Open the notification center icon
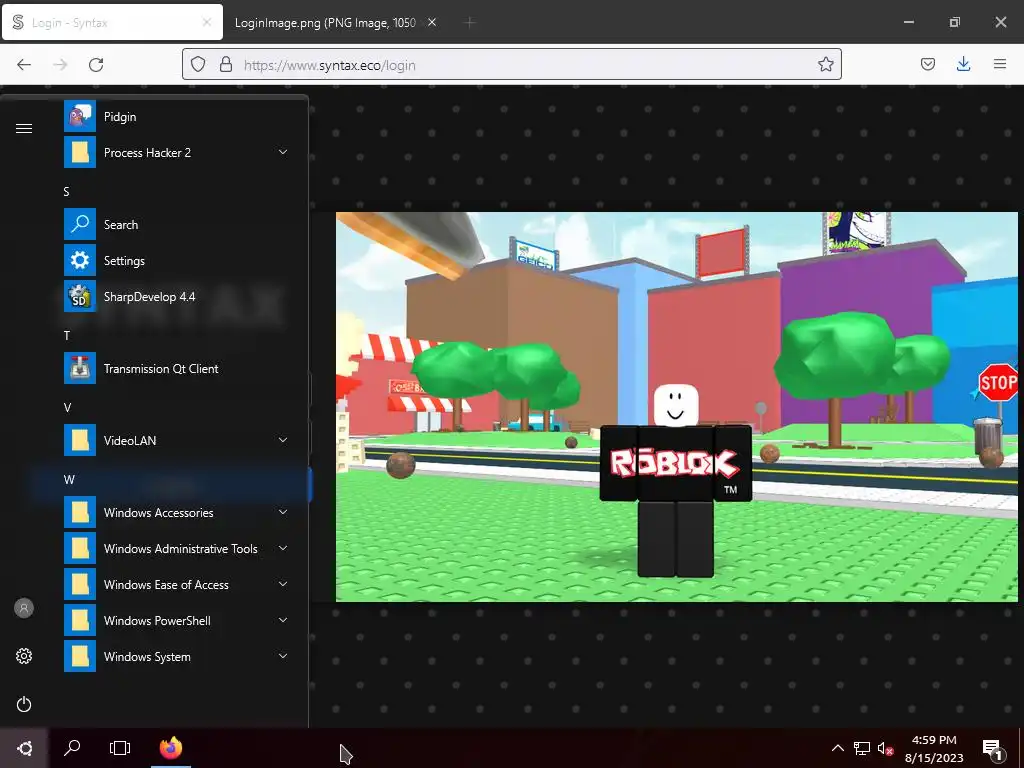Screen dimensions: 1024x768 pos(993,748)
